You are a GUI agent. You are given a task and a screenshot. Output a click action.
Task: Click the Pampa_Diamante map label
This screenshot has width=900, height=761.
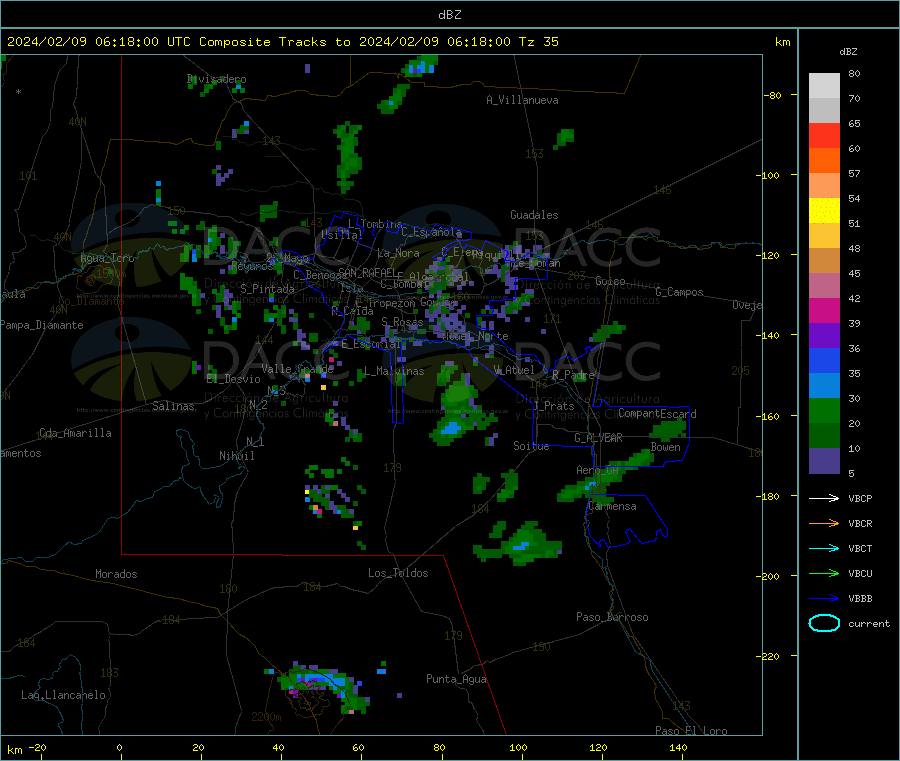pyautogui.click(x=42, y=325)
